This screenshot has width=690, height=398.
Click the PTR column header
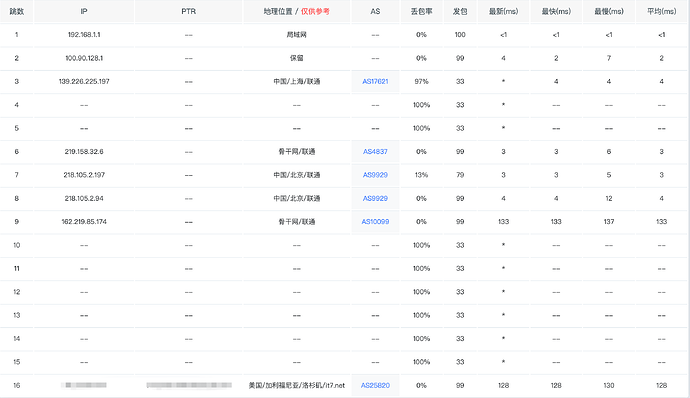coord(188,11)
